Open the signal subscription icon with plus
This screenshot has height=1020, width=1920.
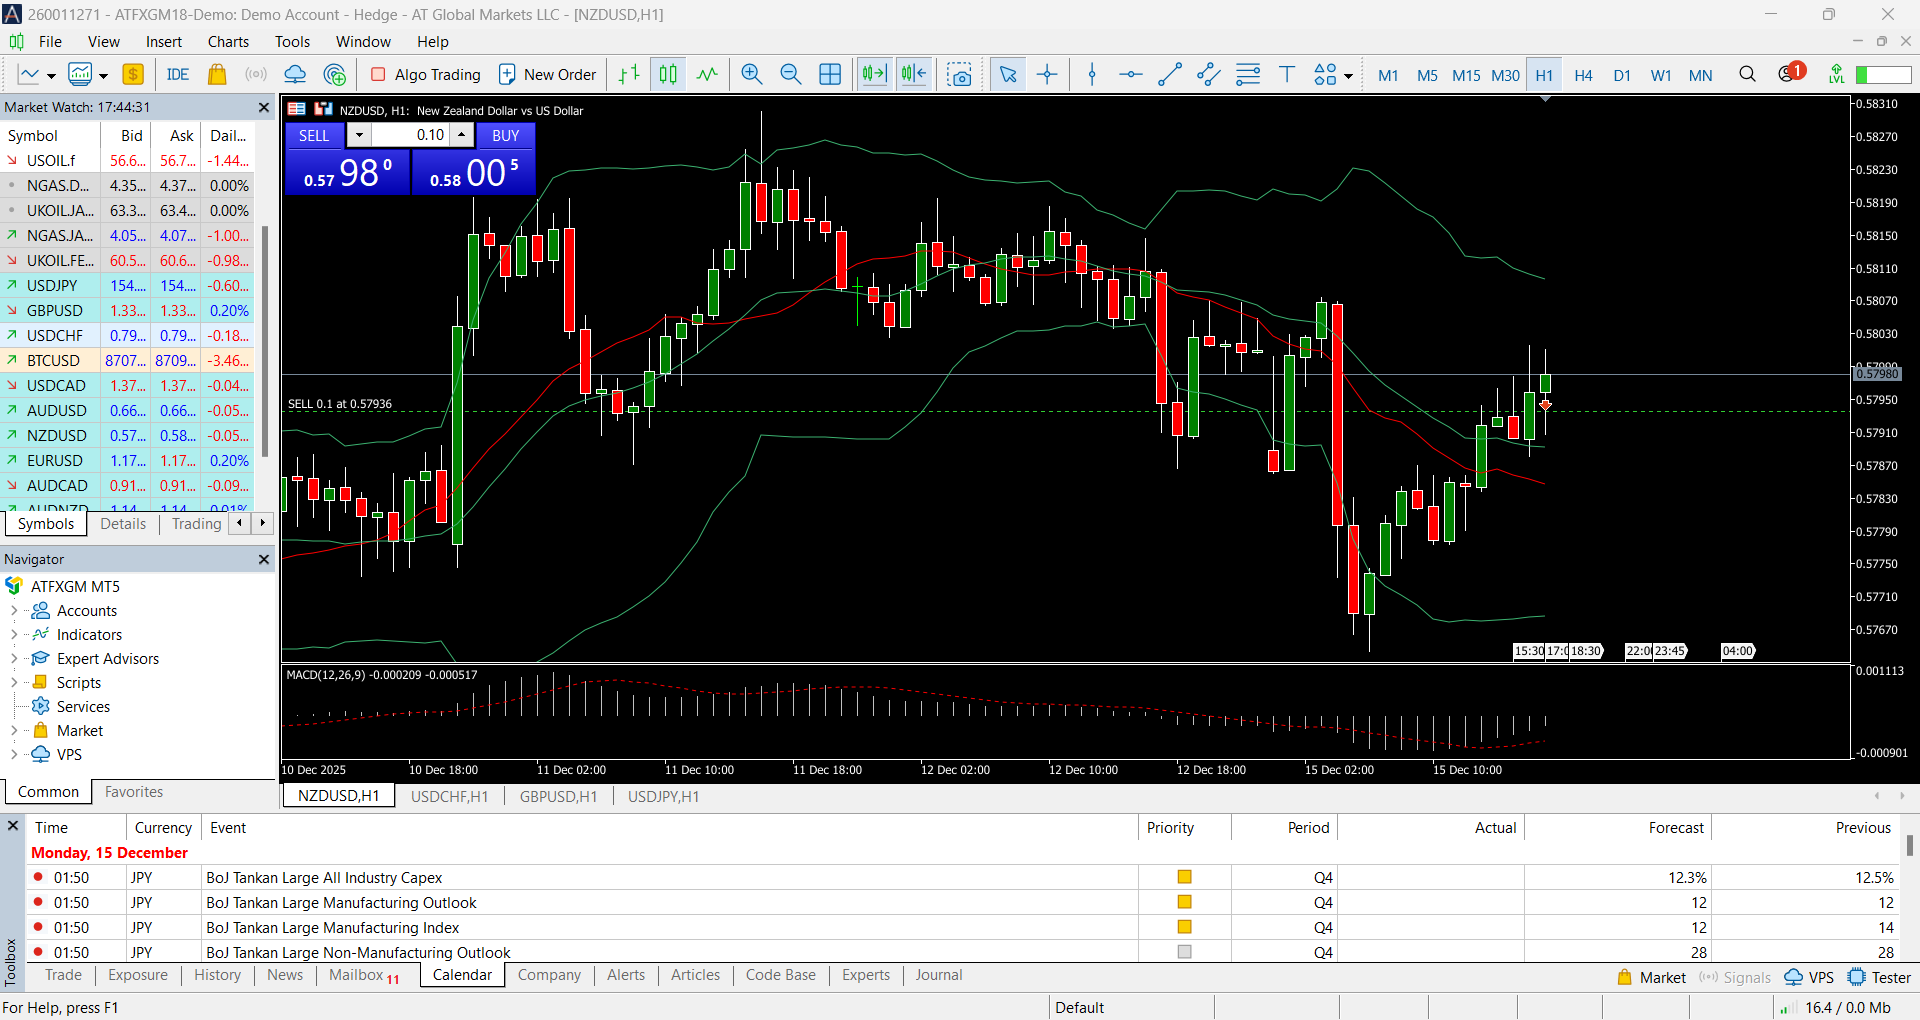click(x=335, y=74)
